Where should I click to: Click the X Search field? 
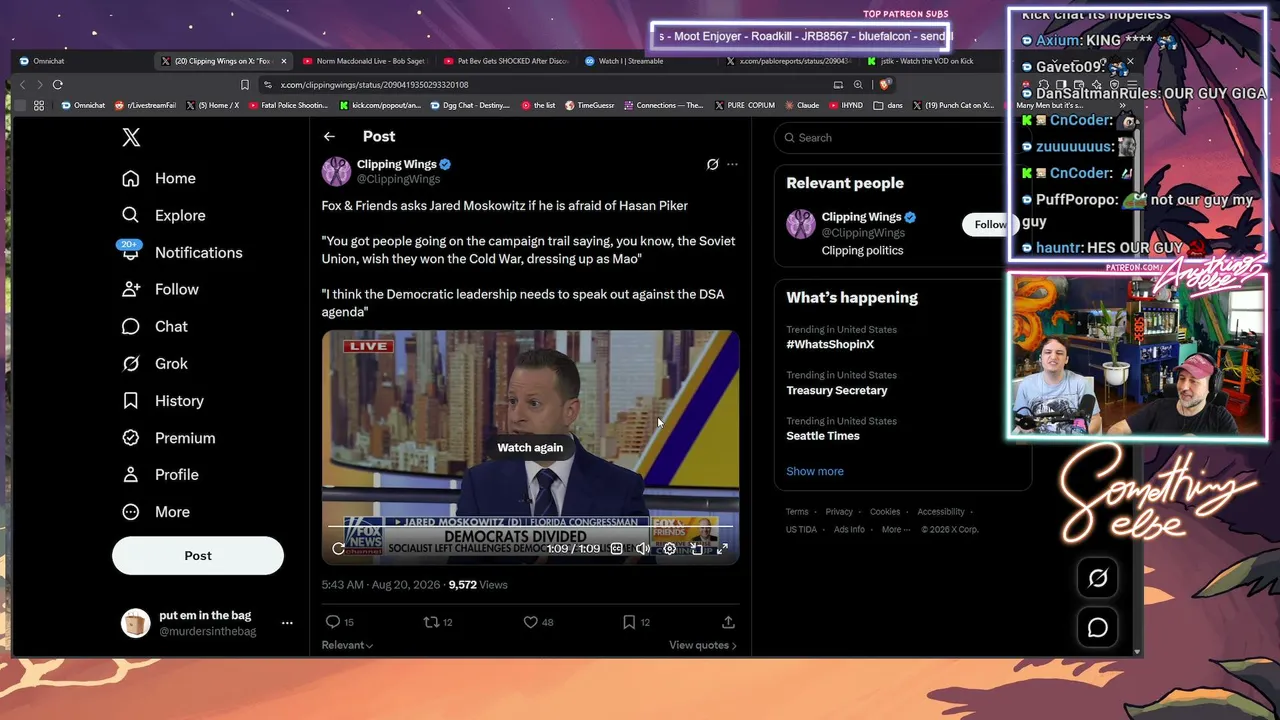click(902, 138)
